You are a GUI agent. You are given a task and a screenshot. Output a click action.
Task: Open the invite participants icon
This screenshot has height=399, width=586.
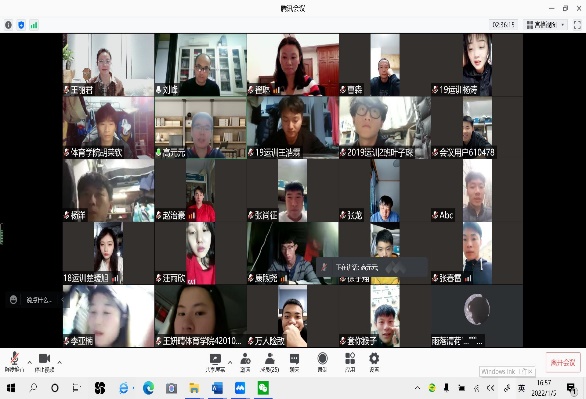pyautogui.click(x=245, y=362)
